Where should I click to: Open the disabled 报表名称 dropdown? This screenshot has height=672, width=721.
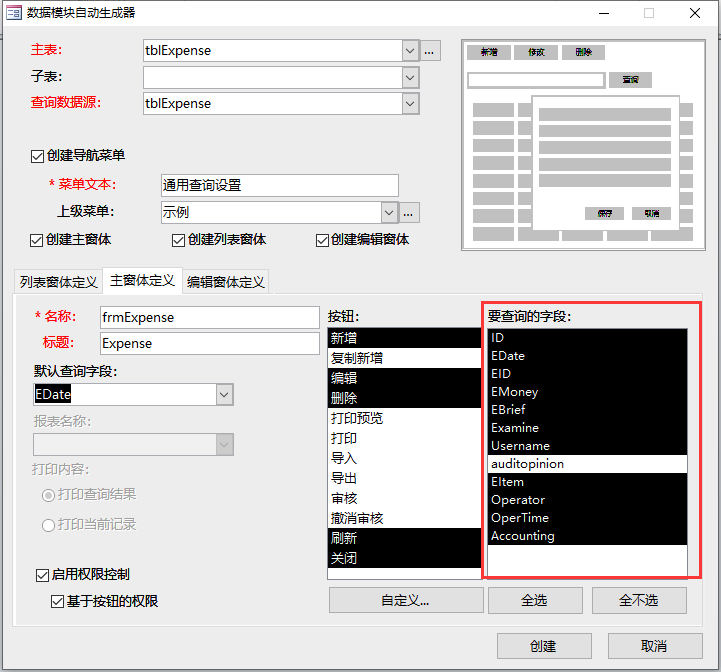tap(224, 444)
